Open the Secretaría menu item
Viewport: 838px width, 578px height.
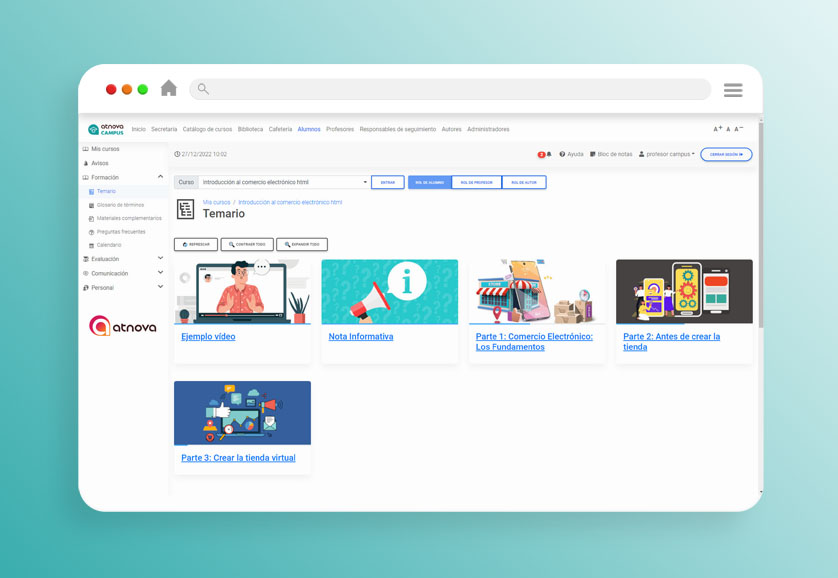coord(164,129)
